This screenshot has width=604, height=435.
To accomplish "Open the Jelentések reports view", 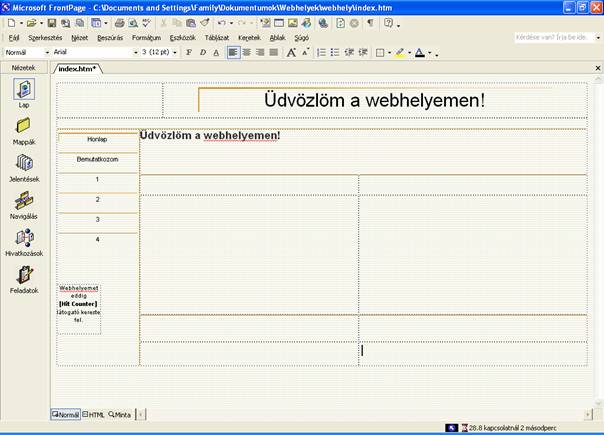I will pos(23,163).
